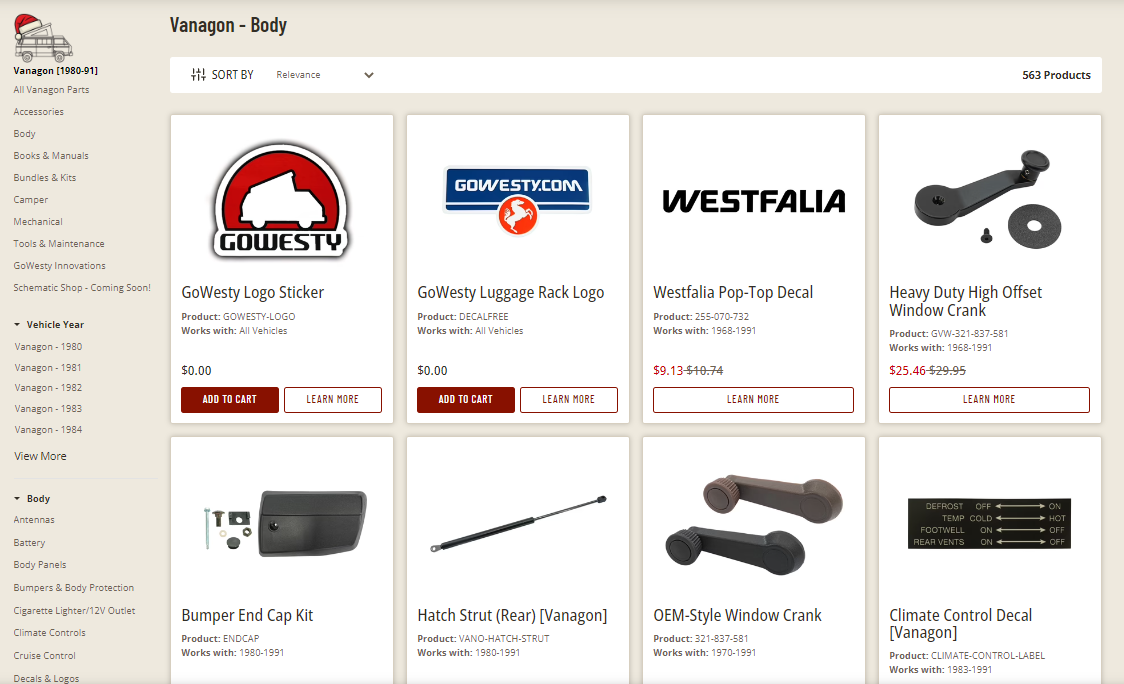
Task: Open GoWesty Logo Sticker product title
Action: 252,293
